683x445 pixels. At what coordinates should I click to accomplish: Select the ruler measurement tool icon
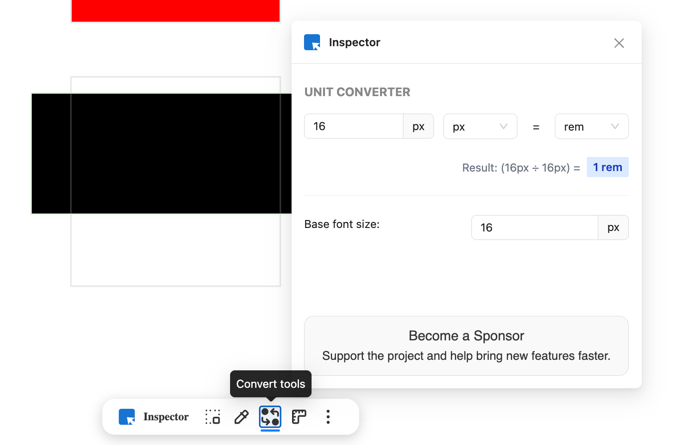click(299, 417)
